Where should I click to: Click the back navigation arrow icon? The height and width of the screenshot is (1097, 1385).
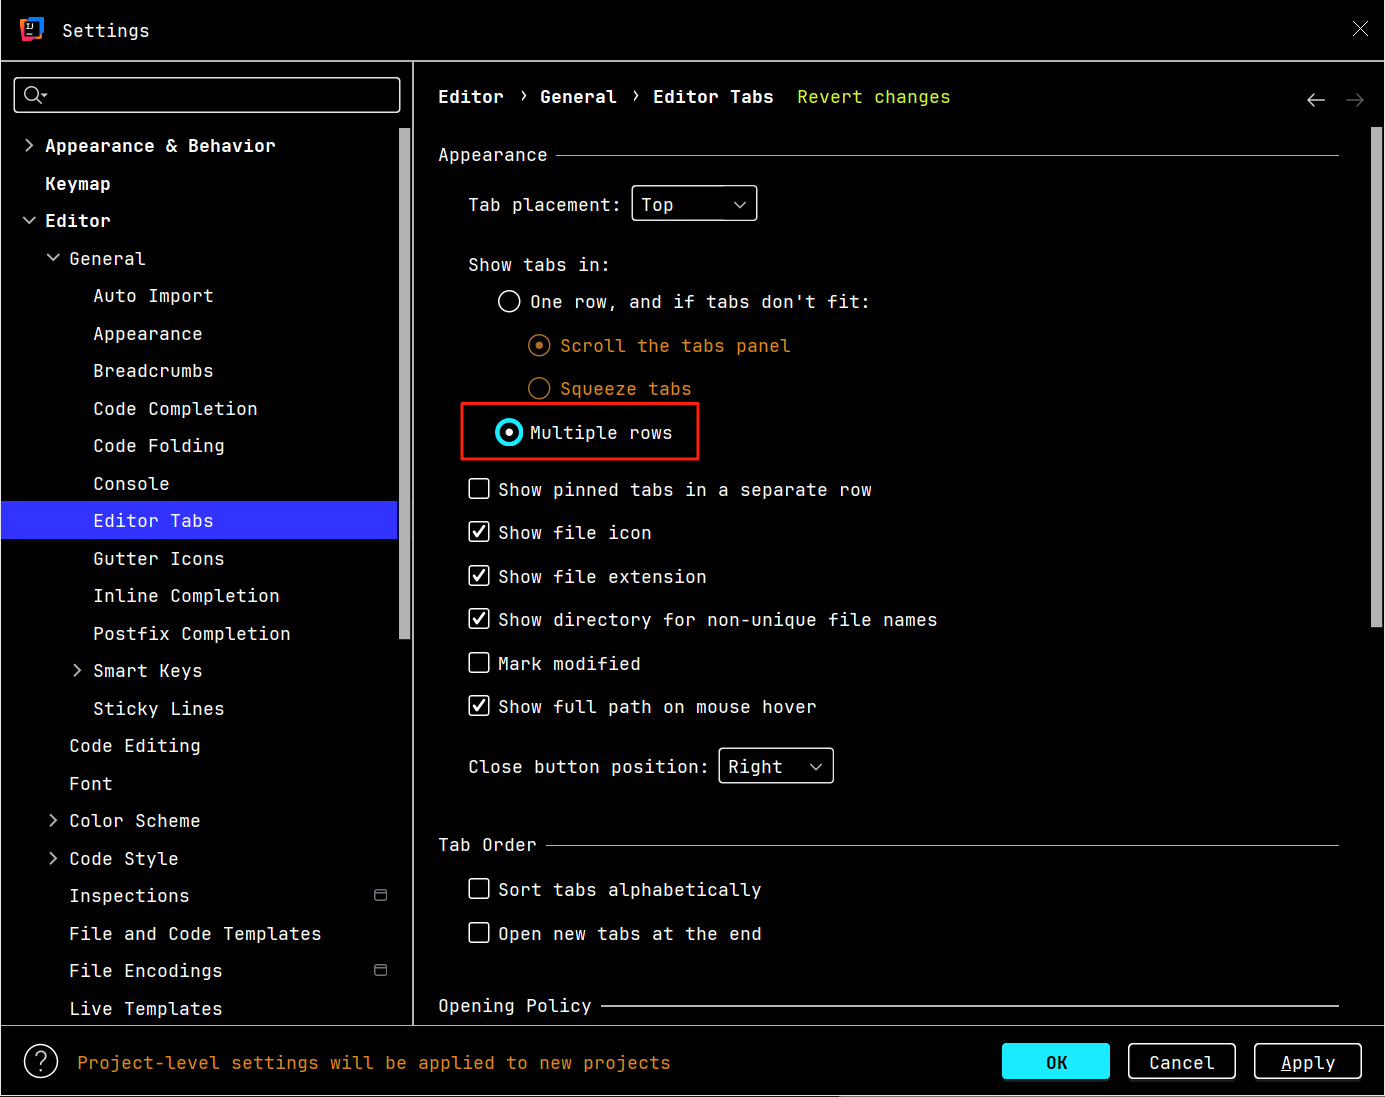[x=1315, y=100]
